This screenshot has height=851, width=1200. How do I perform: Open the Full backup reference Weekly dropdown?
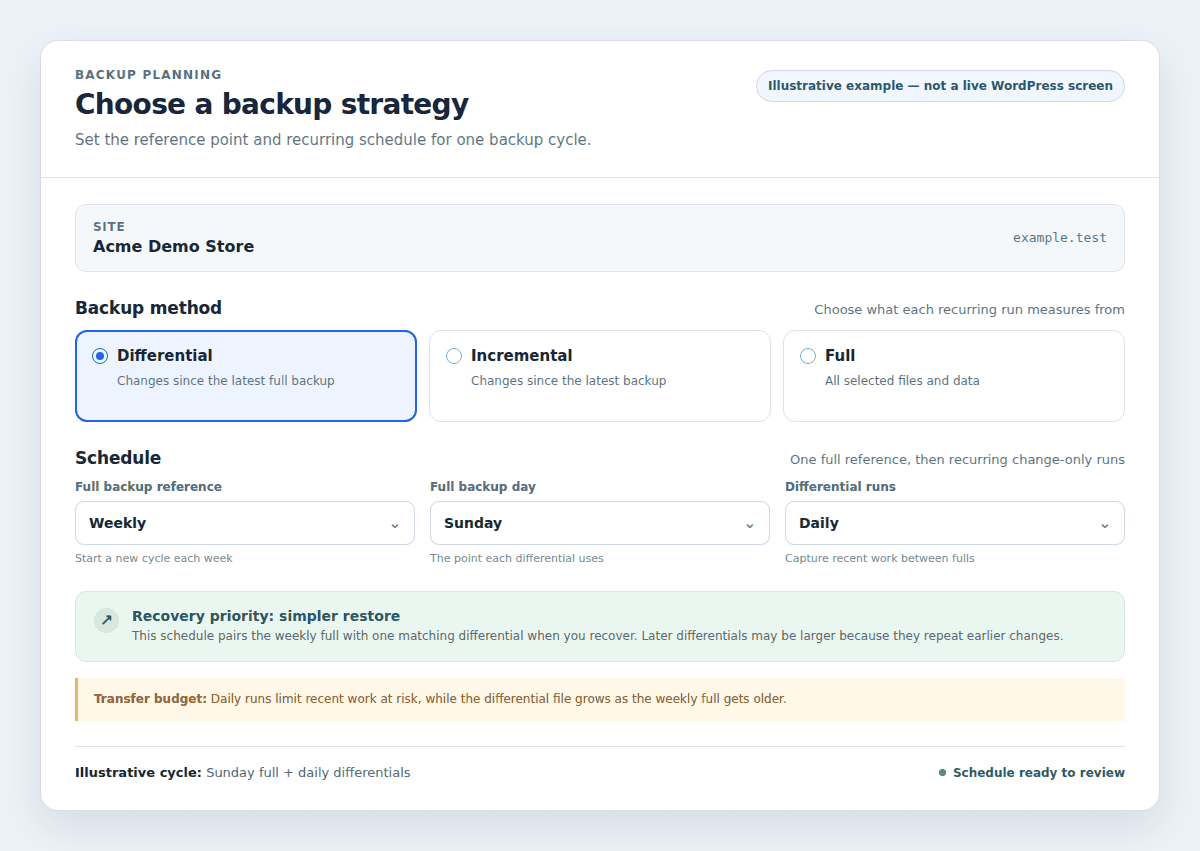[x=245, y=523]
